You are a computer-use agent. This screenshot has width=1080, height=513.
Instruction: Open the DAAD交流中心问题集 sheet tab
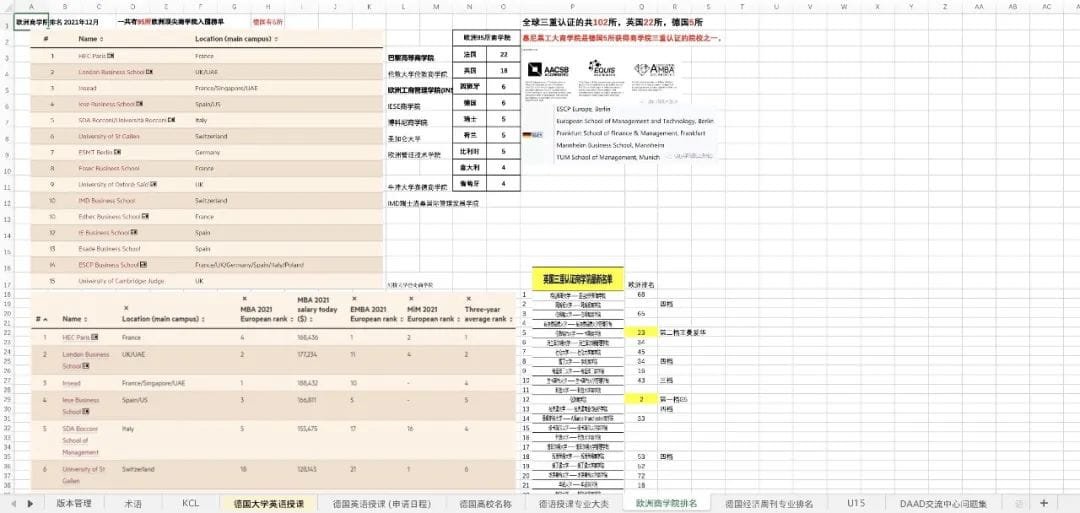(x=943, y=503)
